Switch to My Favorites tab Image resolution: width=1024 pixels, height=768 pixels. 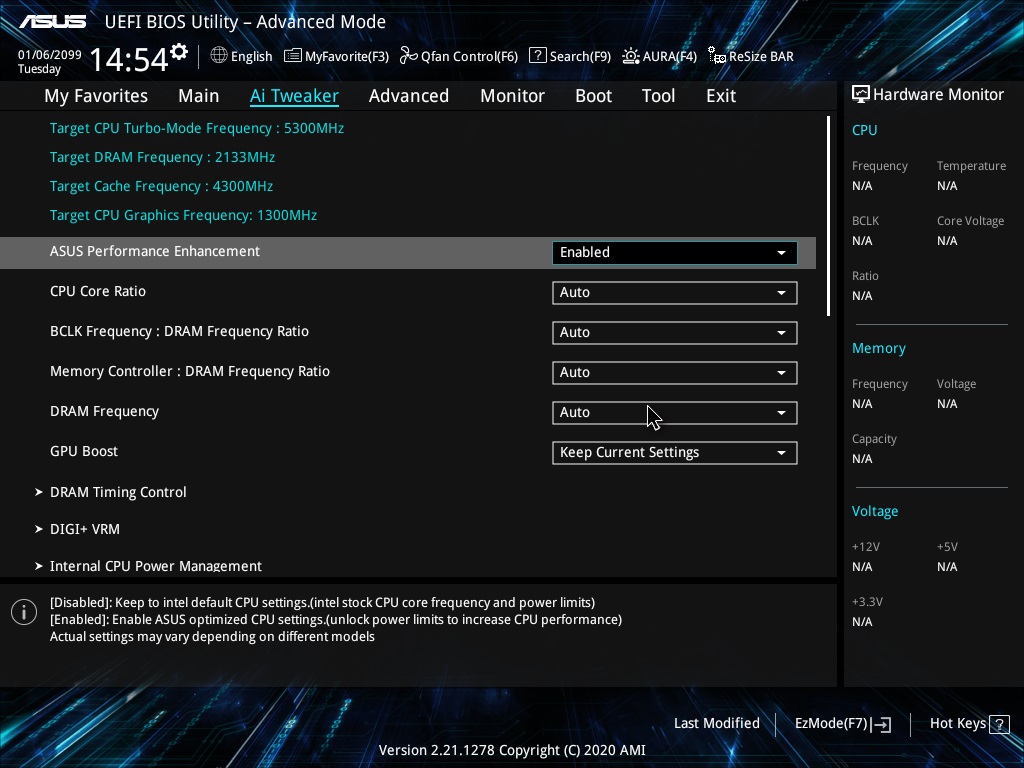click(x=96, y=96)
